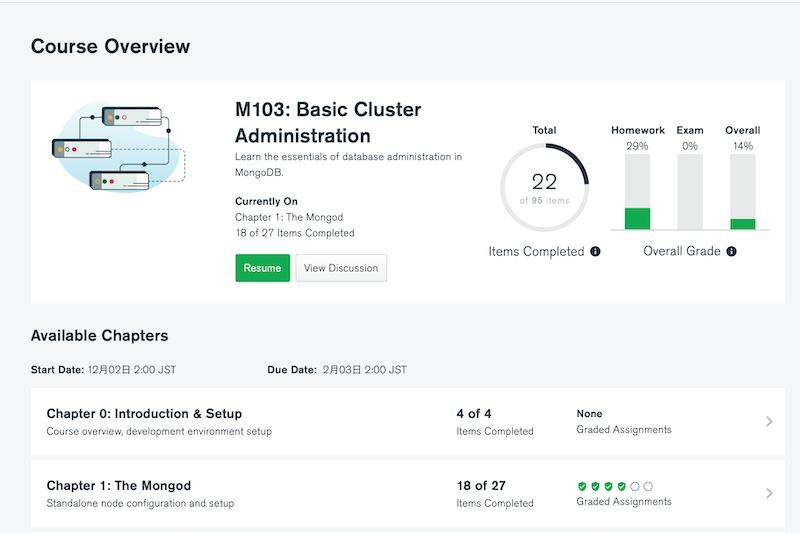The width and height of the screenshot is (800, 533).
Task: Click the Course Overview heading
Action: pyautogui.click(x=110, y=46)
